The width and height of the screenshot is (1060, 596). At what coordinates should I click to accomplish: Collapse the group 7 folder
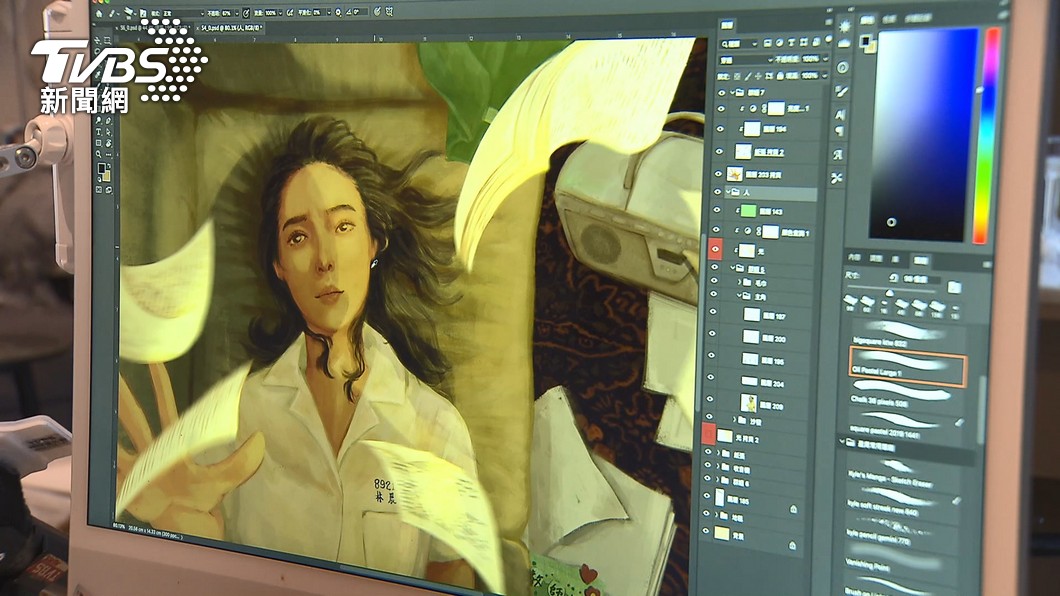pos(731,92)
